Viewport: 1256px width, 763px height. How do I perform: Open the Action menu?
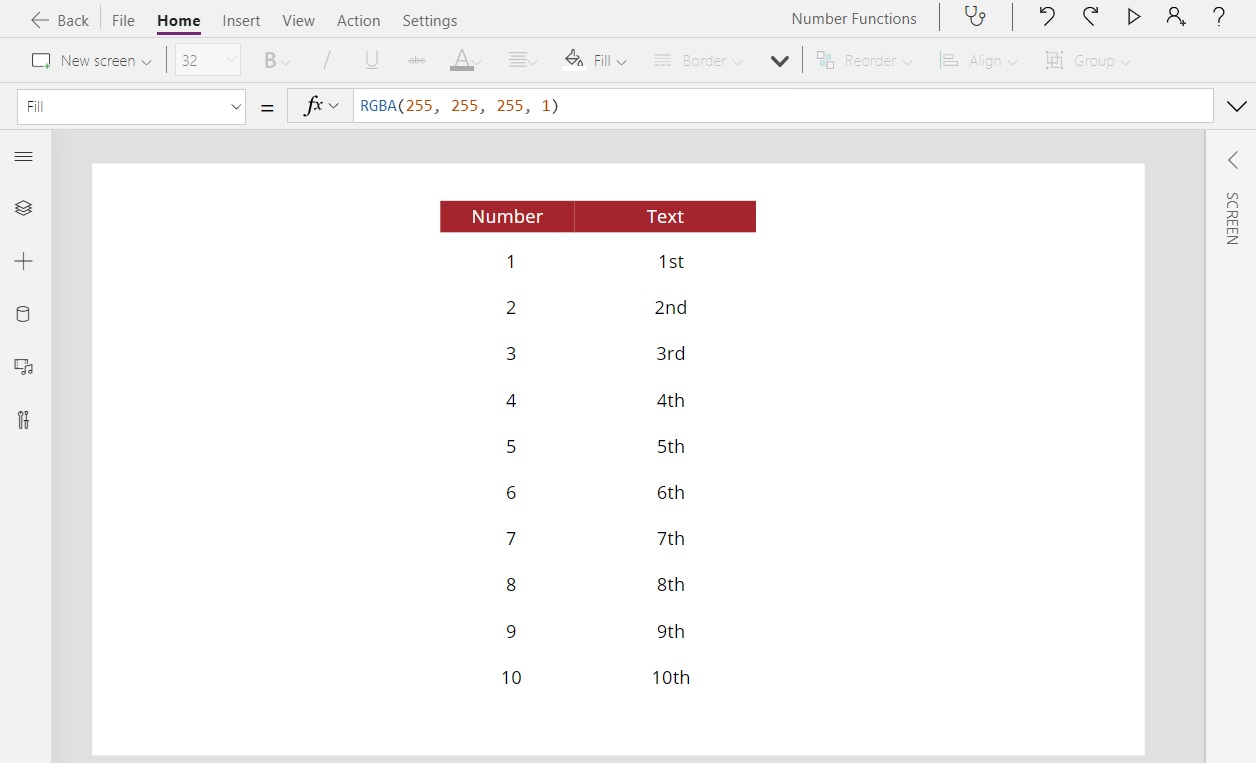tap(358, 20)
